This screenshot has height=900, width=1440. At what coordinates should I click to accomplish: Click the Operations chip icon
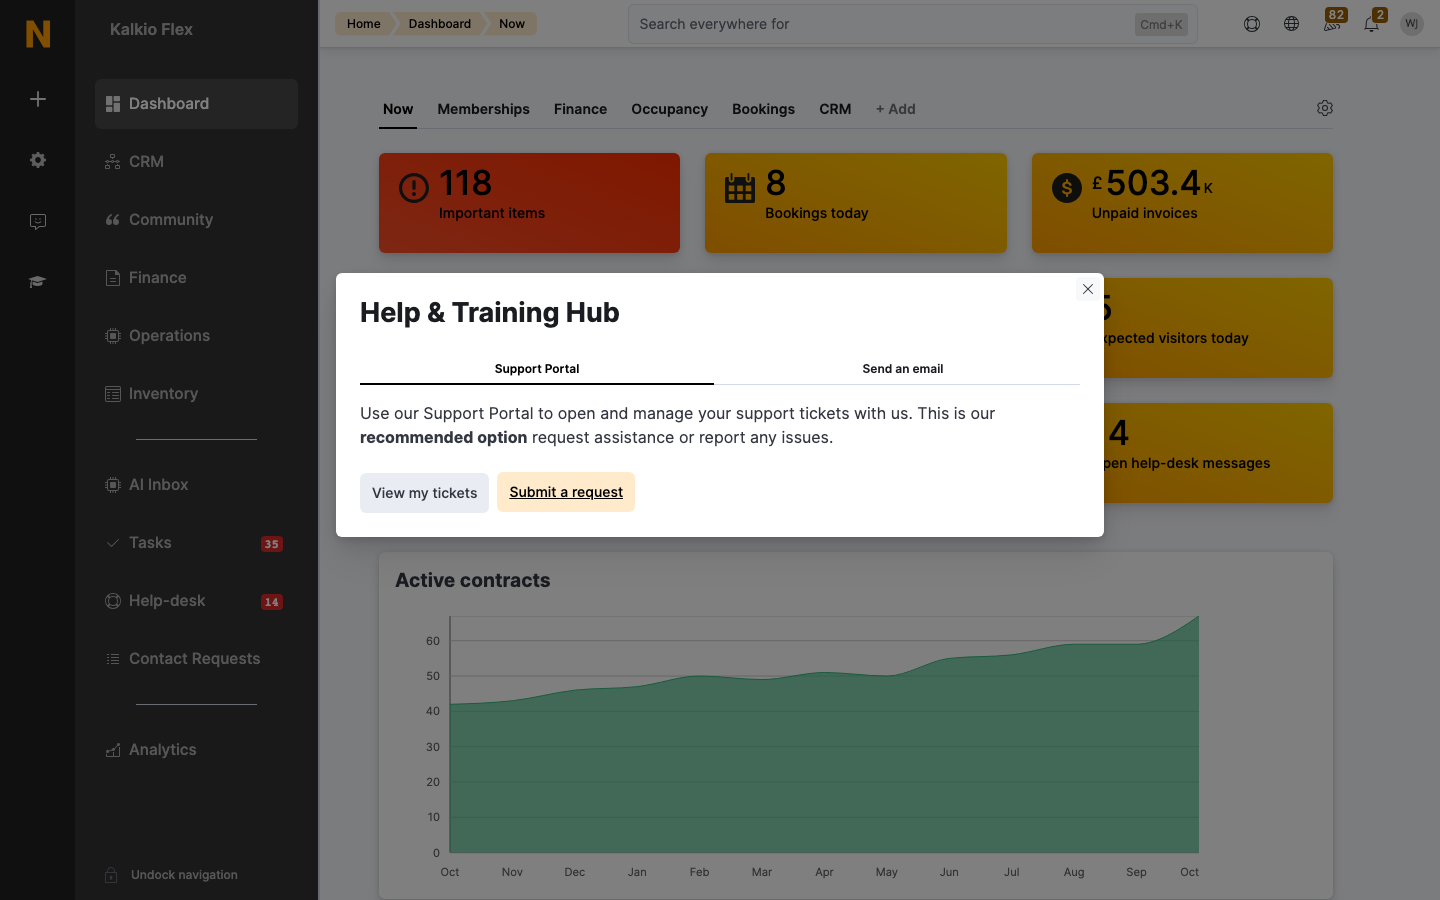tap(113, 336)
